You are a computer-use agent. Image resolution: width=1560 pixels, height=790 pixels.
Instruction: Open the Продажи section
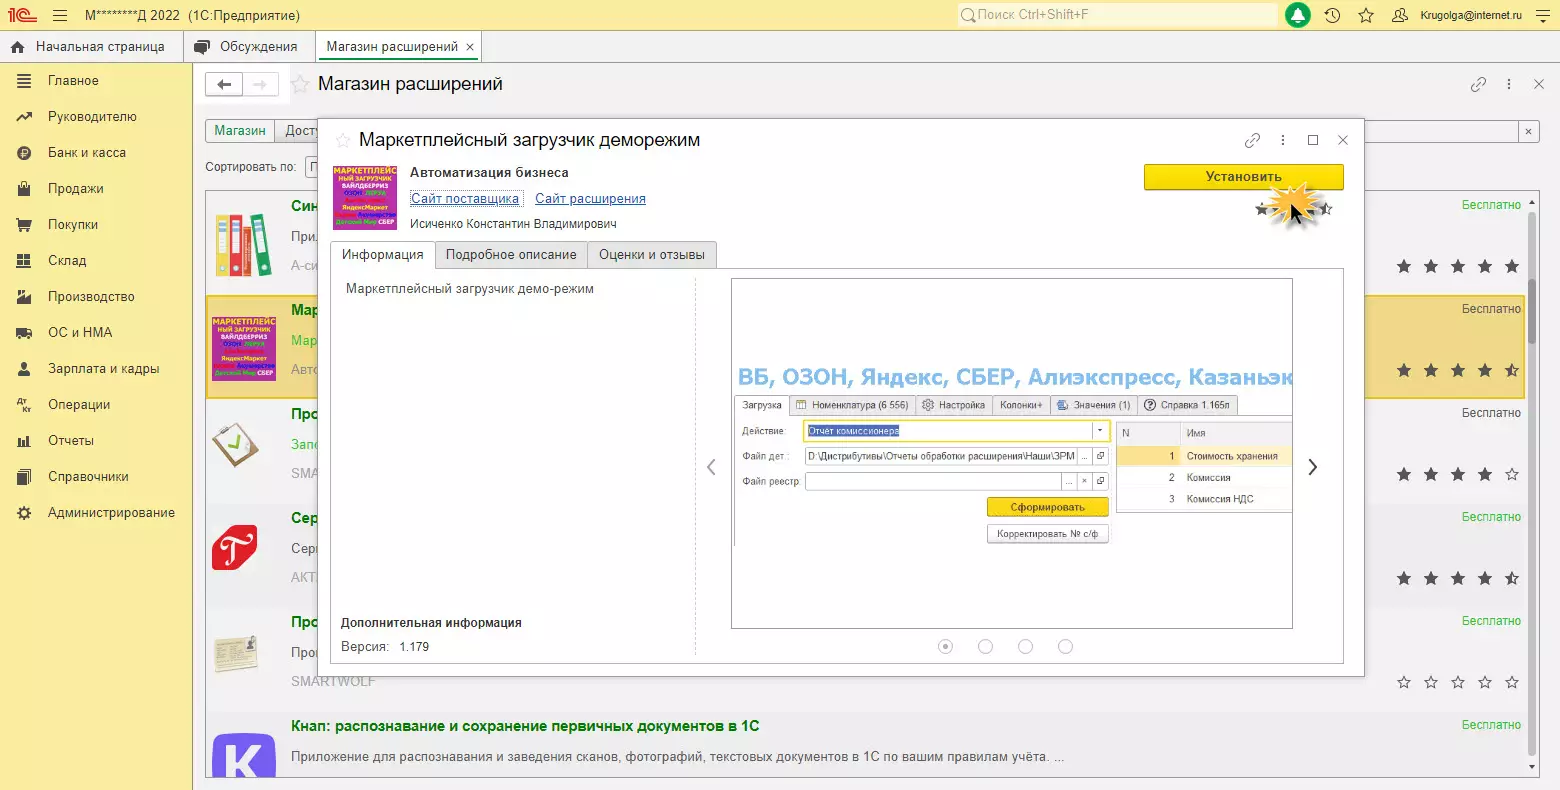[76, 189]
